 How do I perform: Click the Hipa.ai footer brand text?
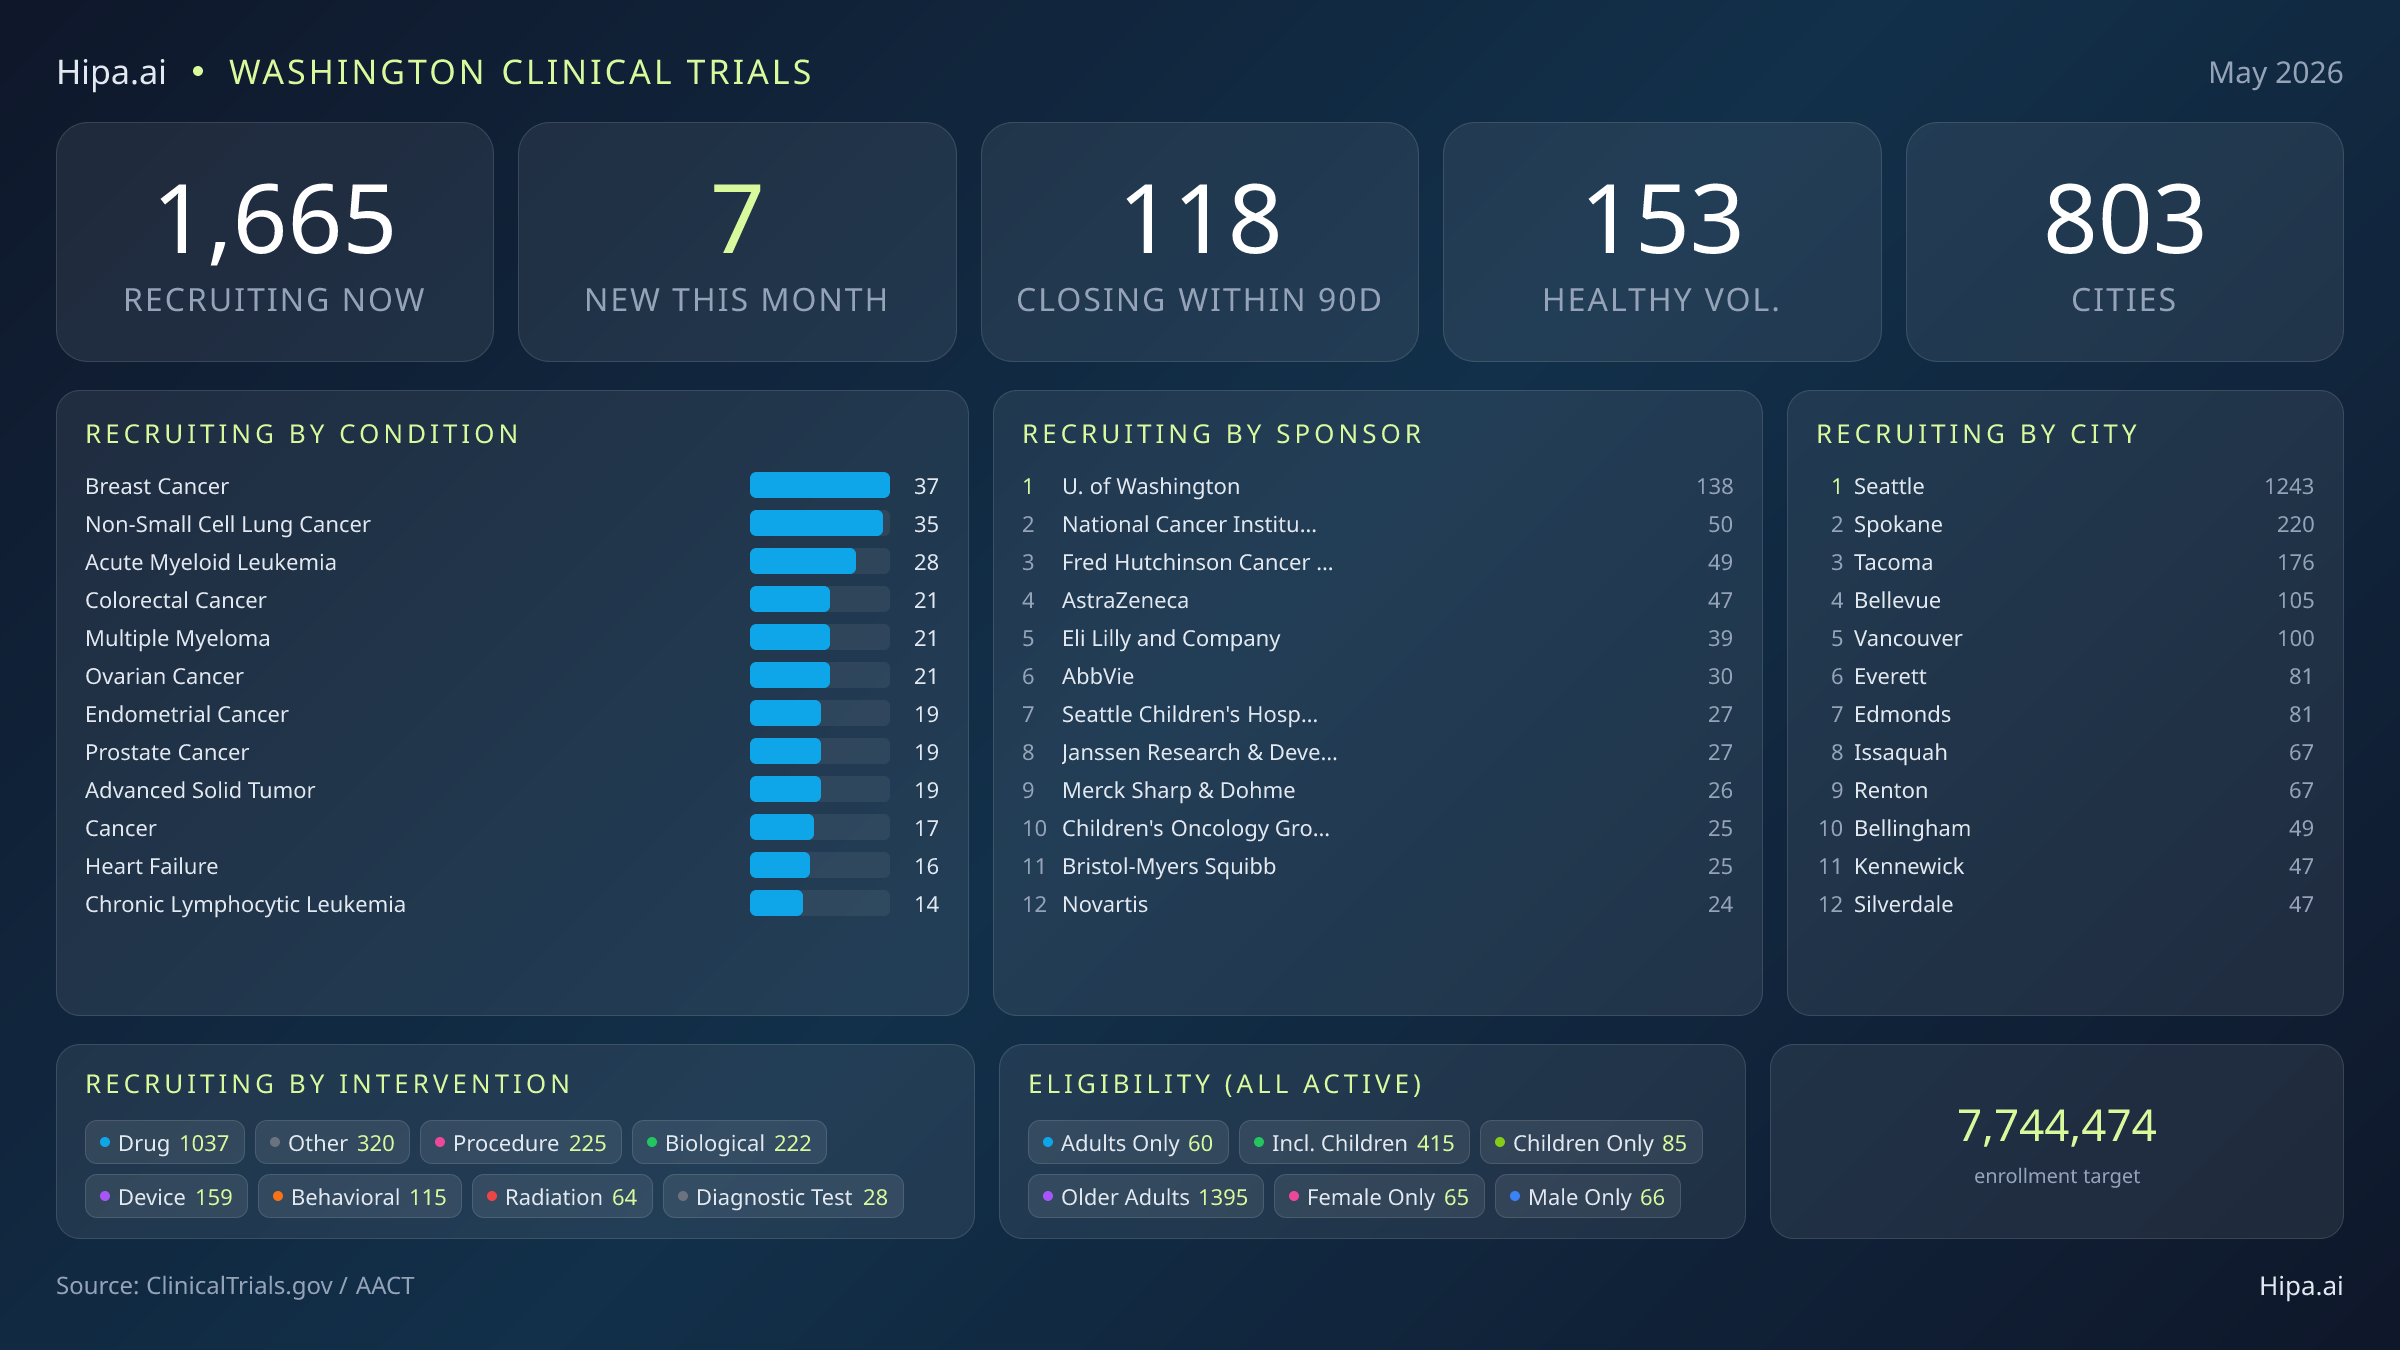[x=2301, y=1285]
